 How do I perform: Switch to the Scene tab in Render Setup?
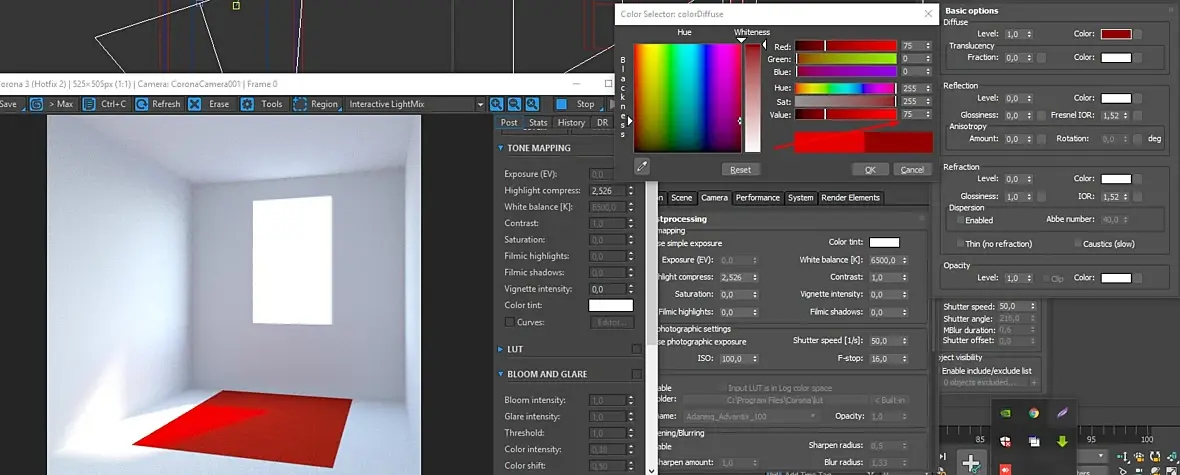click(x=681, y=198)
